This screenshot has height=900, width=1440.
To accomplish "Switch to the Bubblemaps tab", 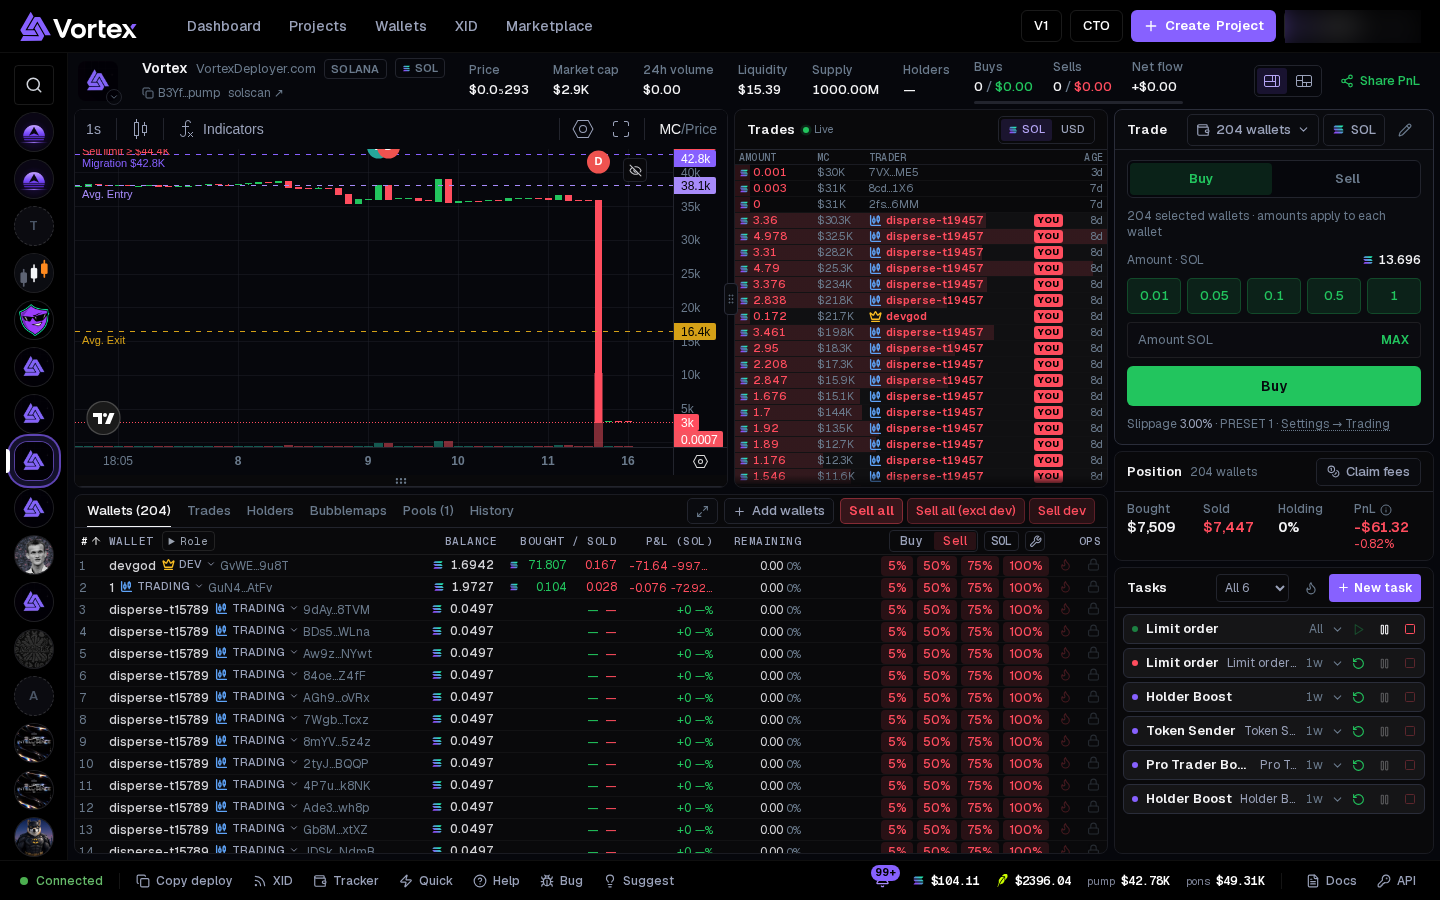I will click(x=348, y=511).
